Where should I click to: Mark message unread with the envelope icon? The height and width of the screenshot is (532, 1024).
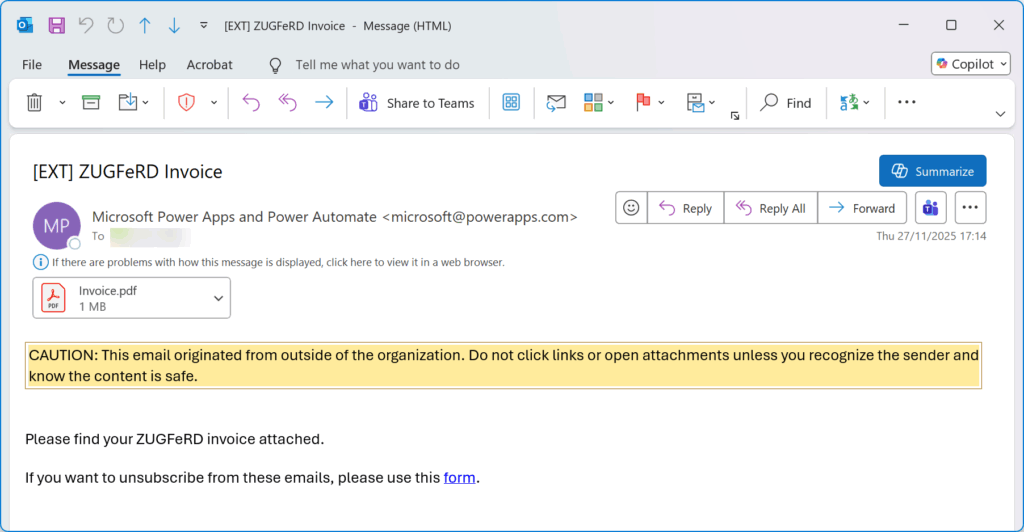point(556,103)
